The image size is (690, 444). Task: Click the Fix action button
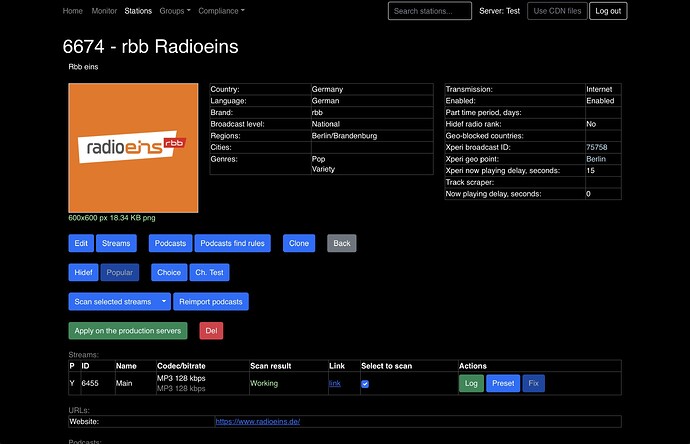533,383
